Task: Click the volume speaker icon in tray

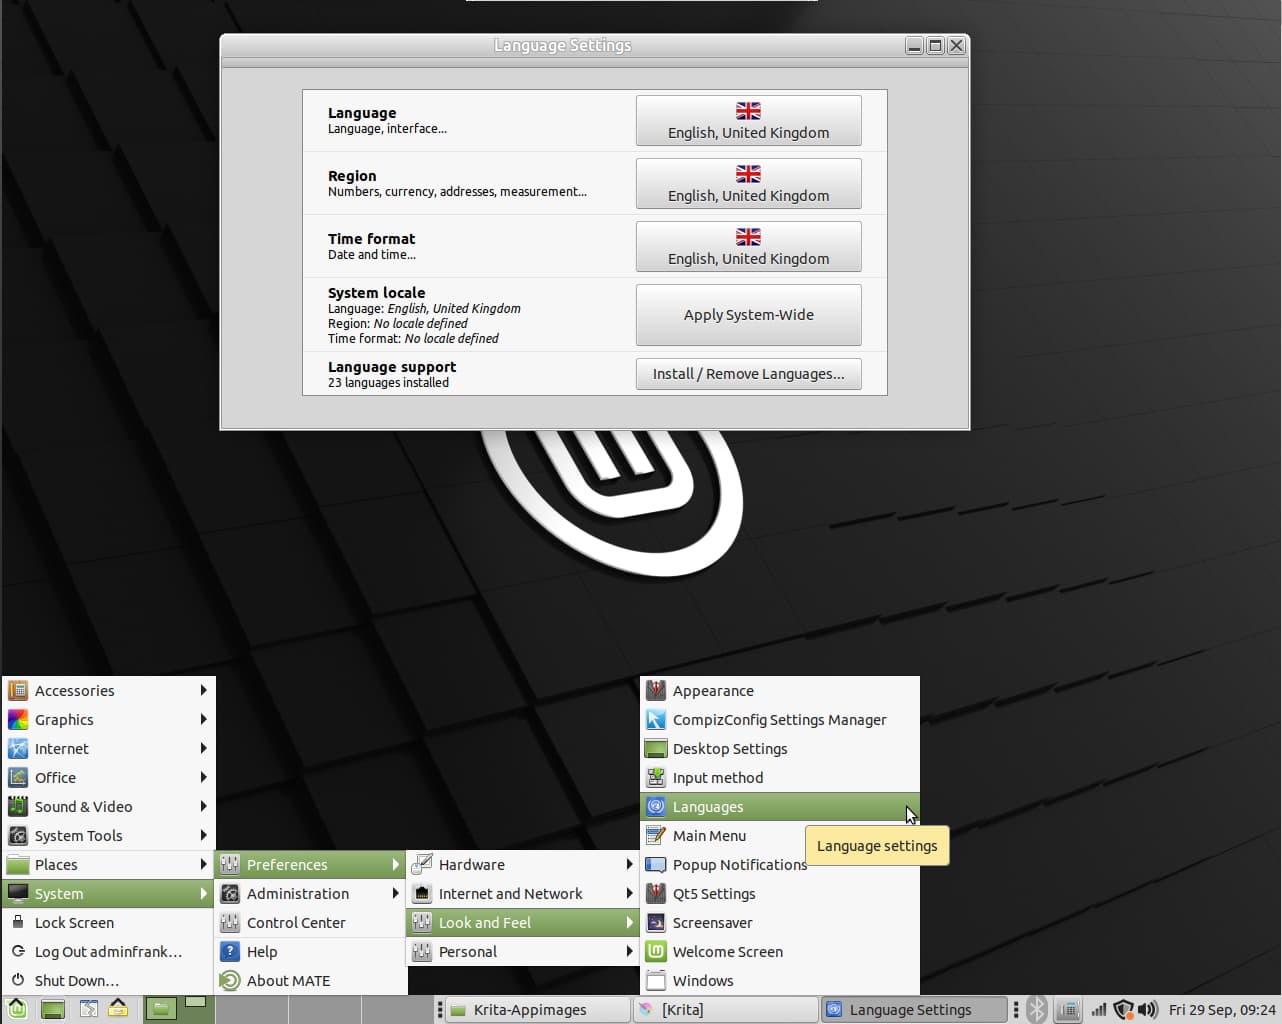Action: coord(1148,1009)
